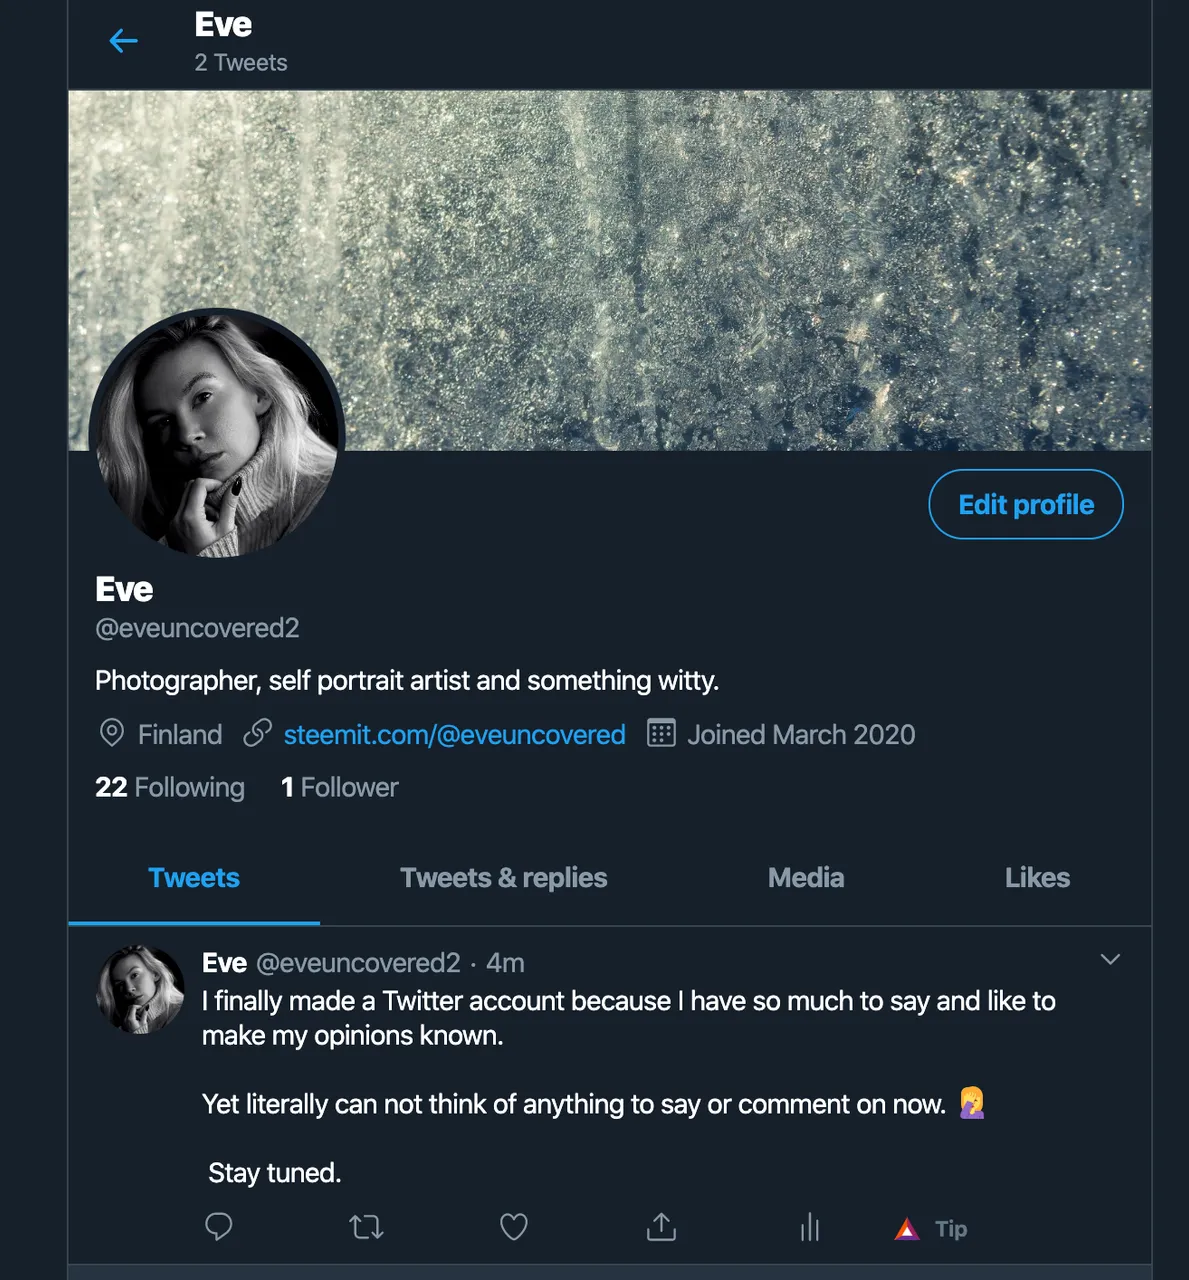Like the tweet with heart icon
This screenshot has width=1189, height=1280.
pos(513,1227)
